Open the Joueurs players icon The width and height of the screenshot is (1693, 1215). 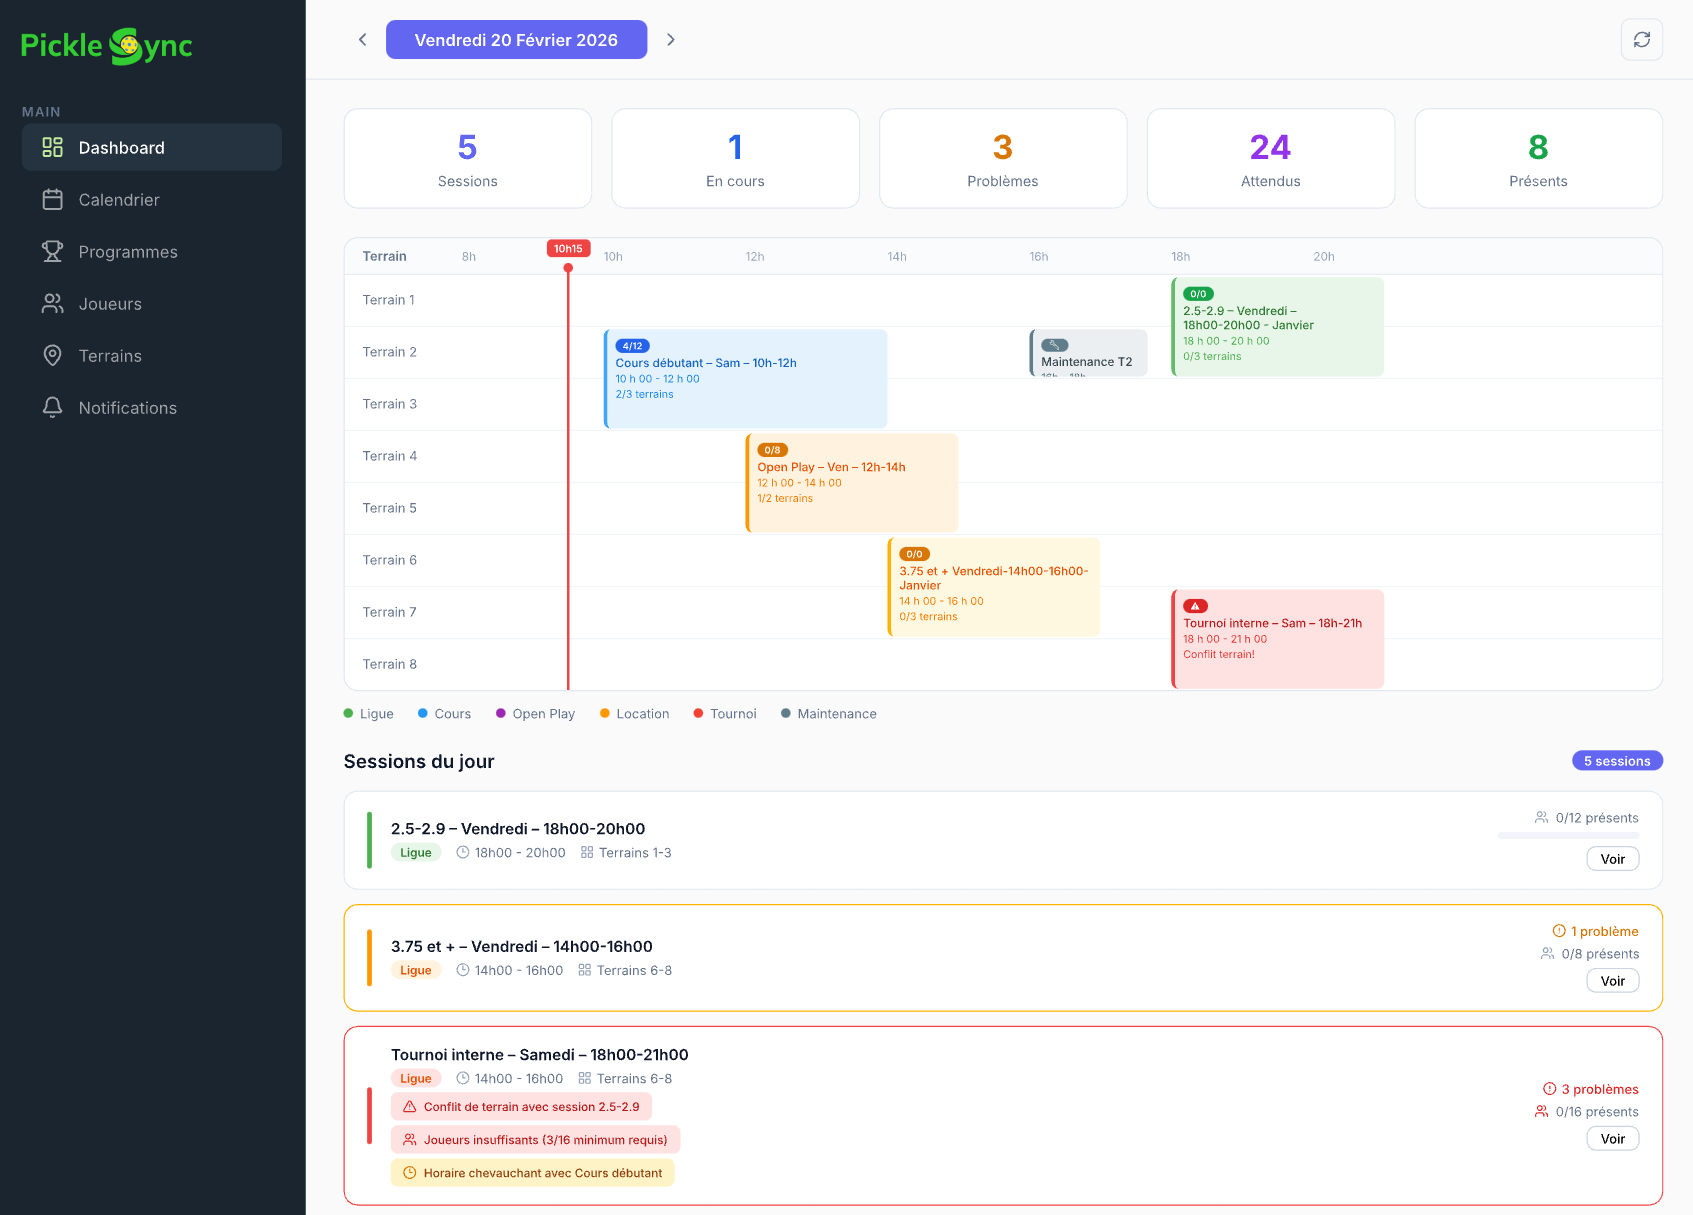coord(53,303)
